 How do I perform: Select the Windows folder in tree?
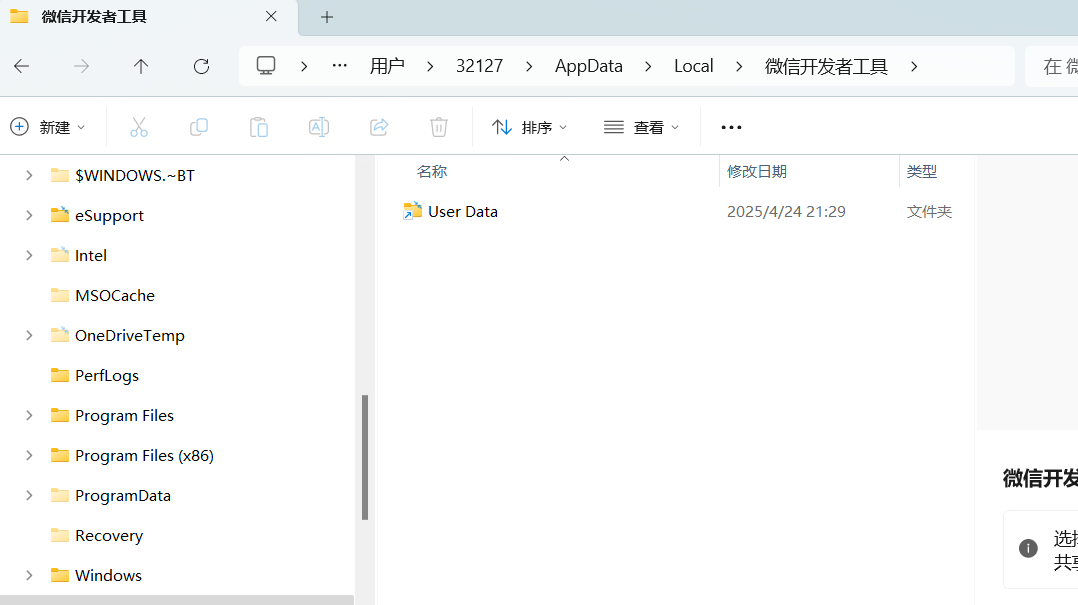[108, 575]
